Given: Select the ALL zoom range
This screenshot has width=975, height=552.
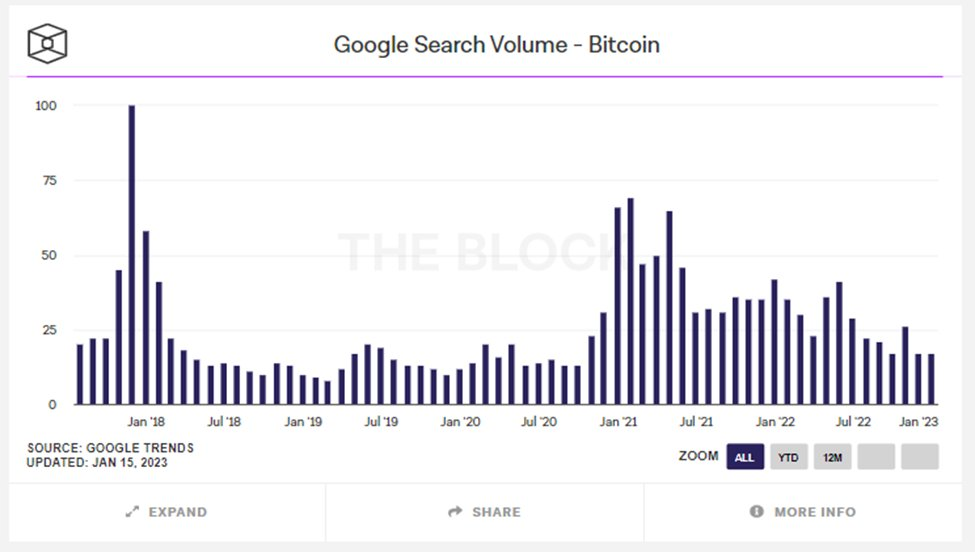Looking at the screenshot, I should (x=744, y=457).
